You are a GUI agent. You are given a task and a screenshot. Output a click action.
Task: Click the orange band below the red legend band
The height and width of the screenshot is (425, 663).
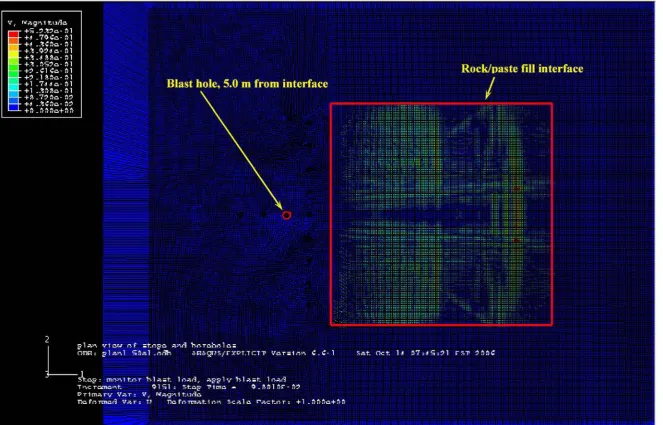[14, 41]
